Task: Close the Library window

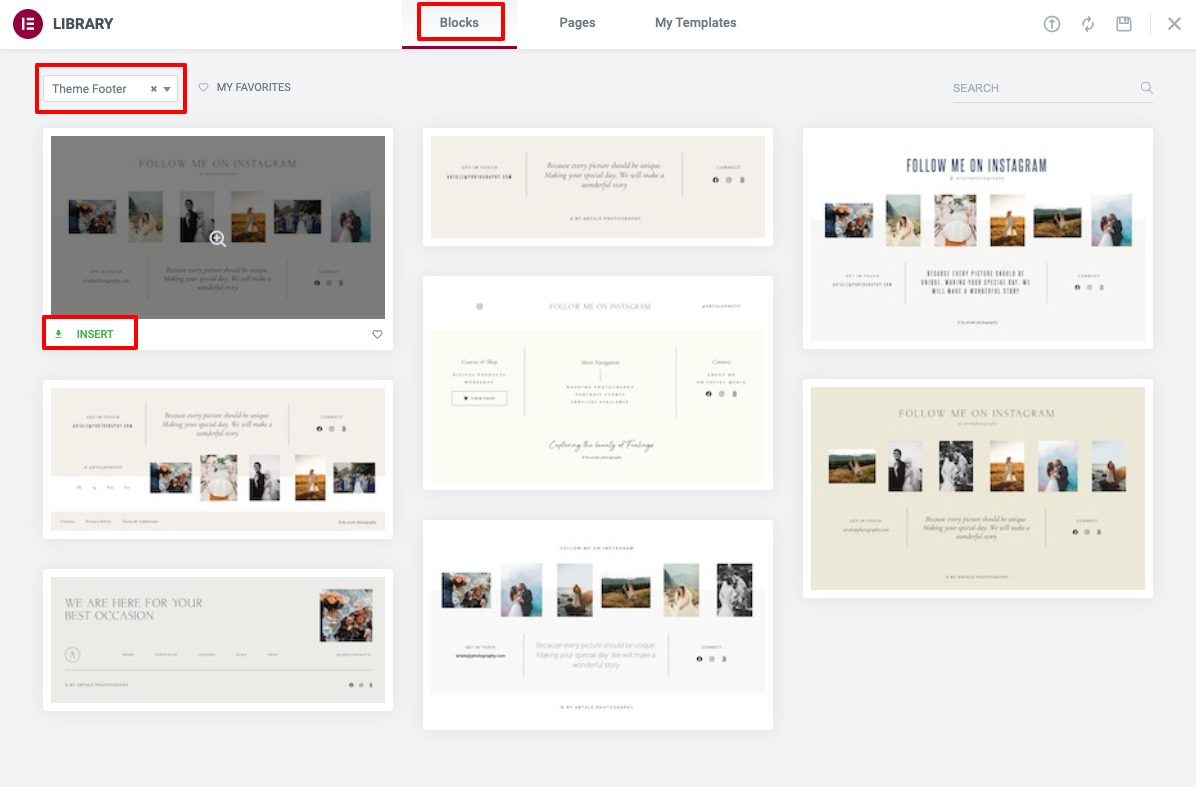Action: 1174,23
